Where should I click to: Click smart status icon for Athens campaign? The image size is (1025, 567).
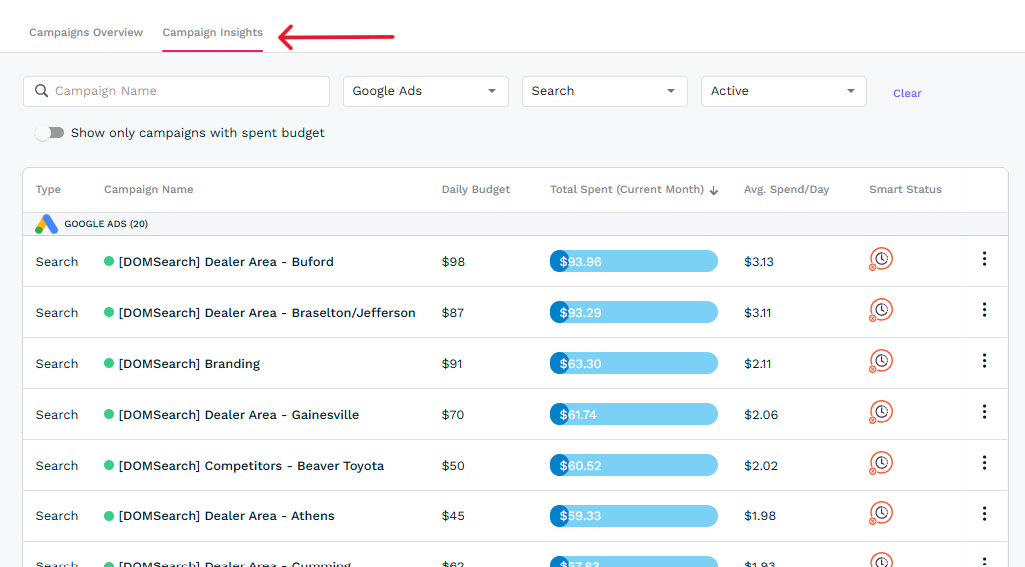(881, 514)
